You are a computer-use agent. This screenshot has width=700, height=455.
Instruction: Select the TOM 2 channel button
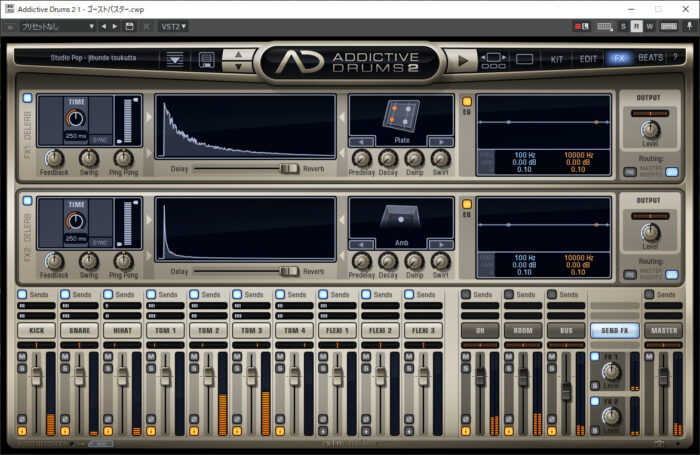tap(208, 330)
